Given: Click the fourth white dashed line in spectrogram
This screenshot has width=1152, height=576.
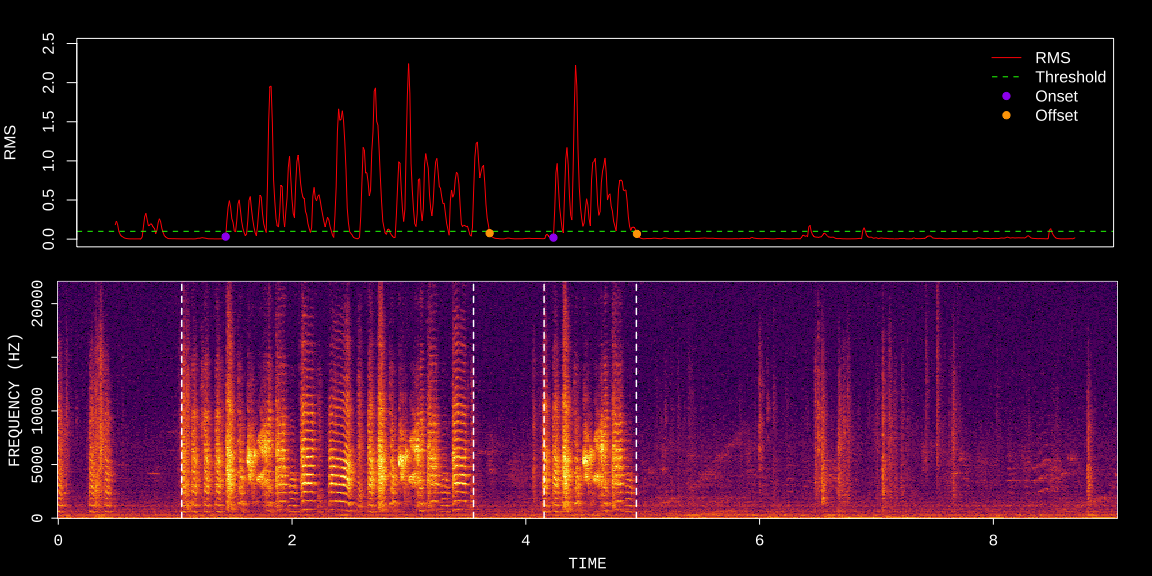Looking at the screenshot, I should click(636, 400).
